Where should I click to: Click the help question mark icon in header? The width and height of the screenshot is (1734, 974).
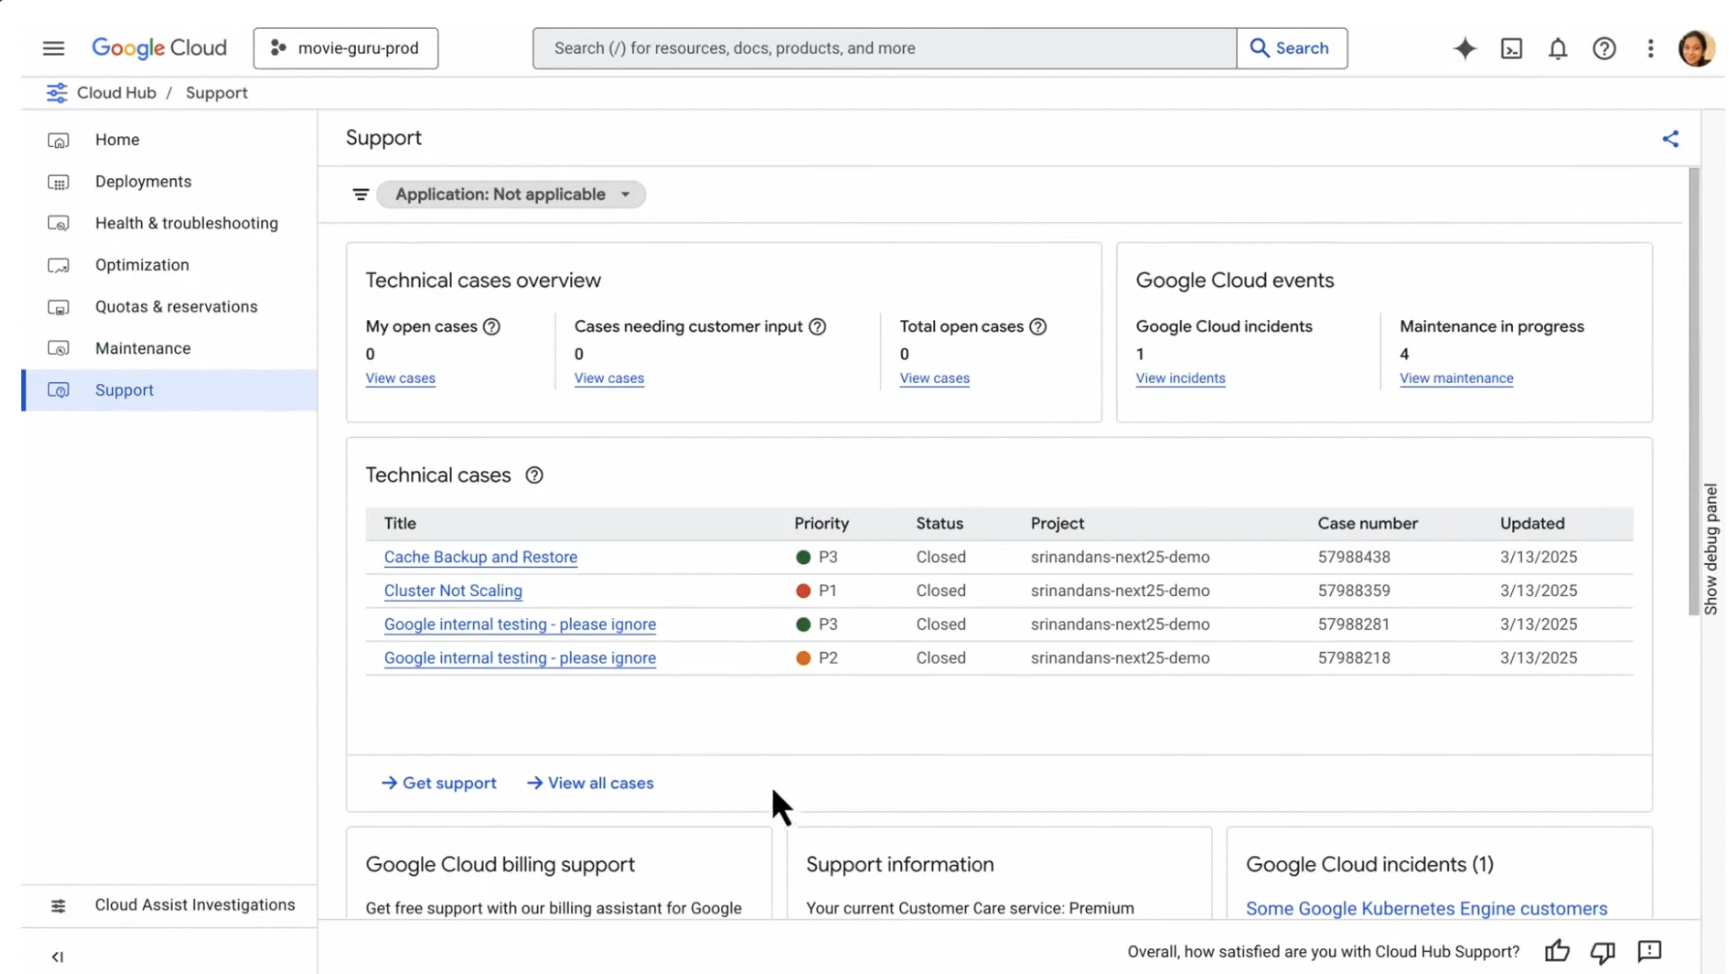click(x=1604, y=48)
